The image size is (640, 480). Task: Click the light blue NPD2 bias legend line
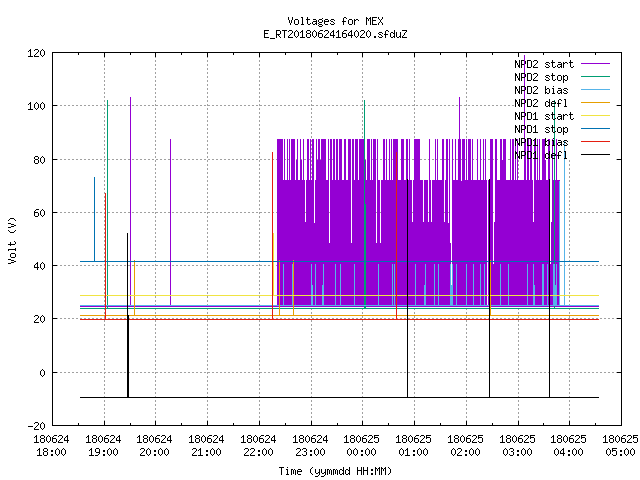tap(595, 90)
